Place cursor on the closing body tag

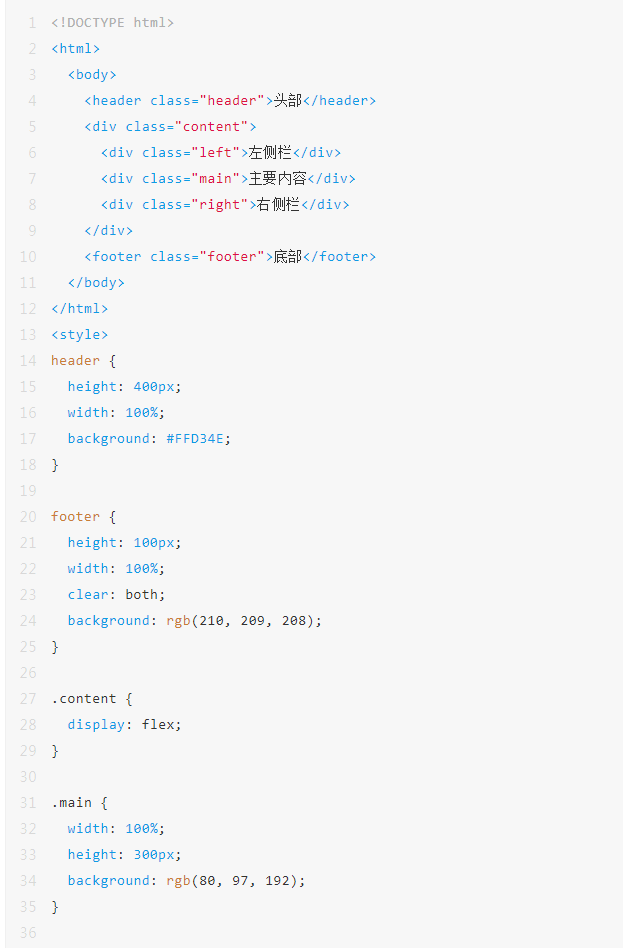coord(96,282)
